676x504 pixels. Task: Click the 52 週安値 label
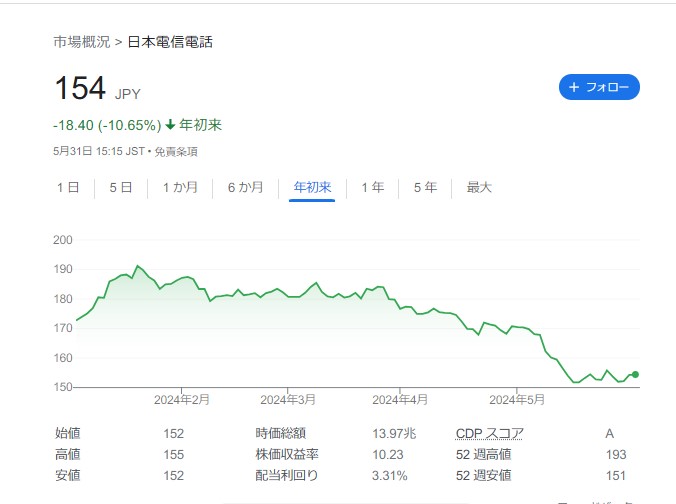484,476
